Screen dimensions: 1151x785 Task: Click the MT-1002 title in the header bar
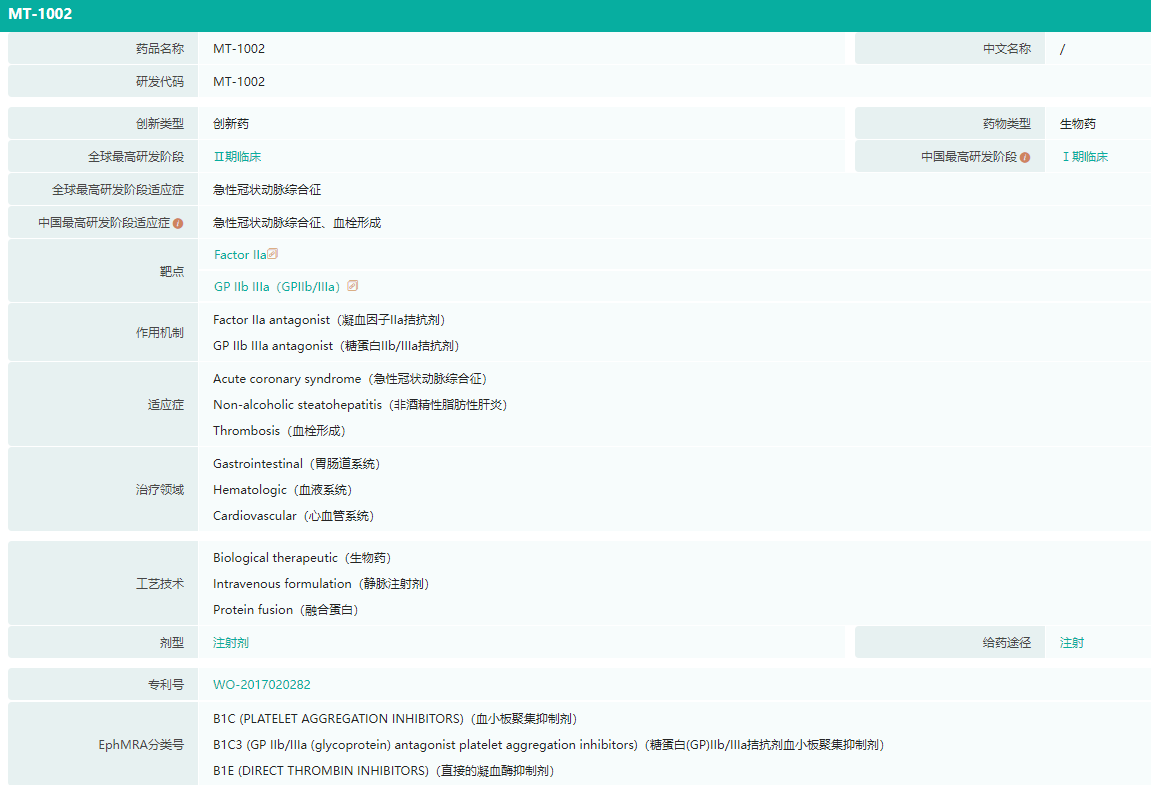[x=40, y=15]
